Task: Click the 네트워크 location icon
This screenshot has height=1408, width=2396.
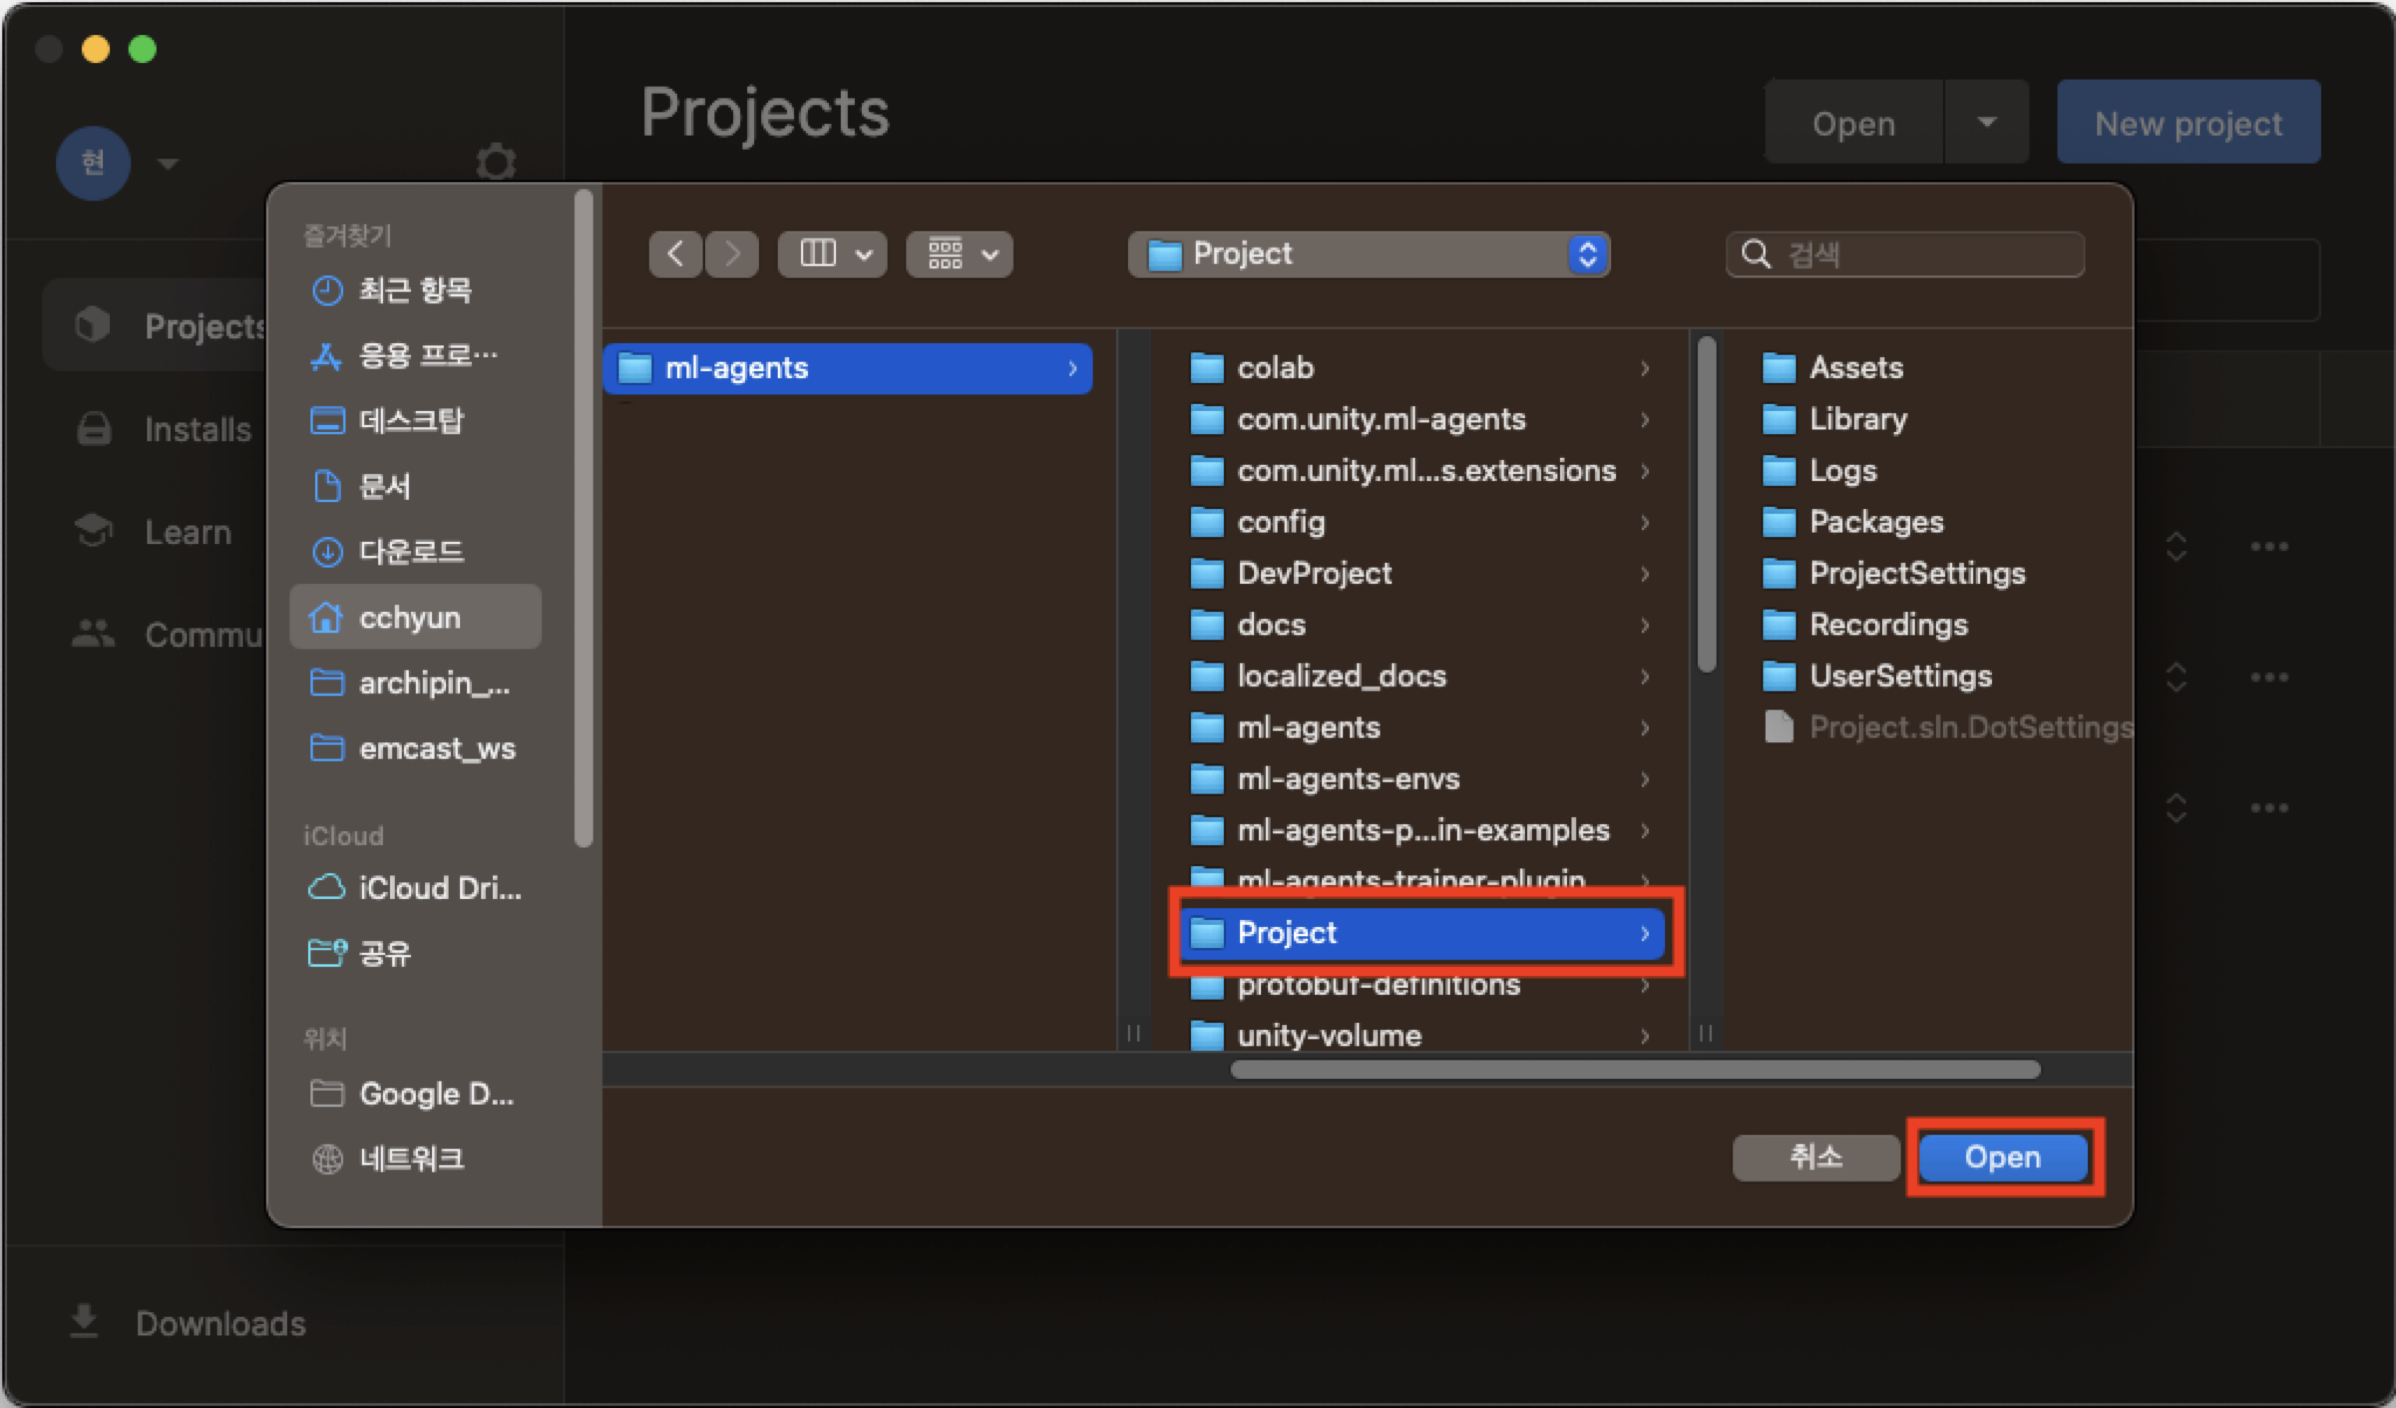Action: [327, 1158]
